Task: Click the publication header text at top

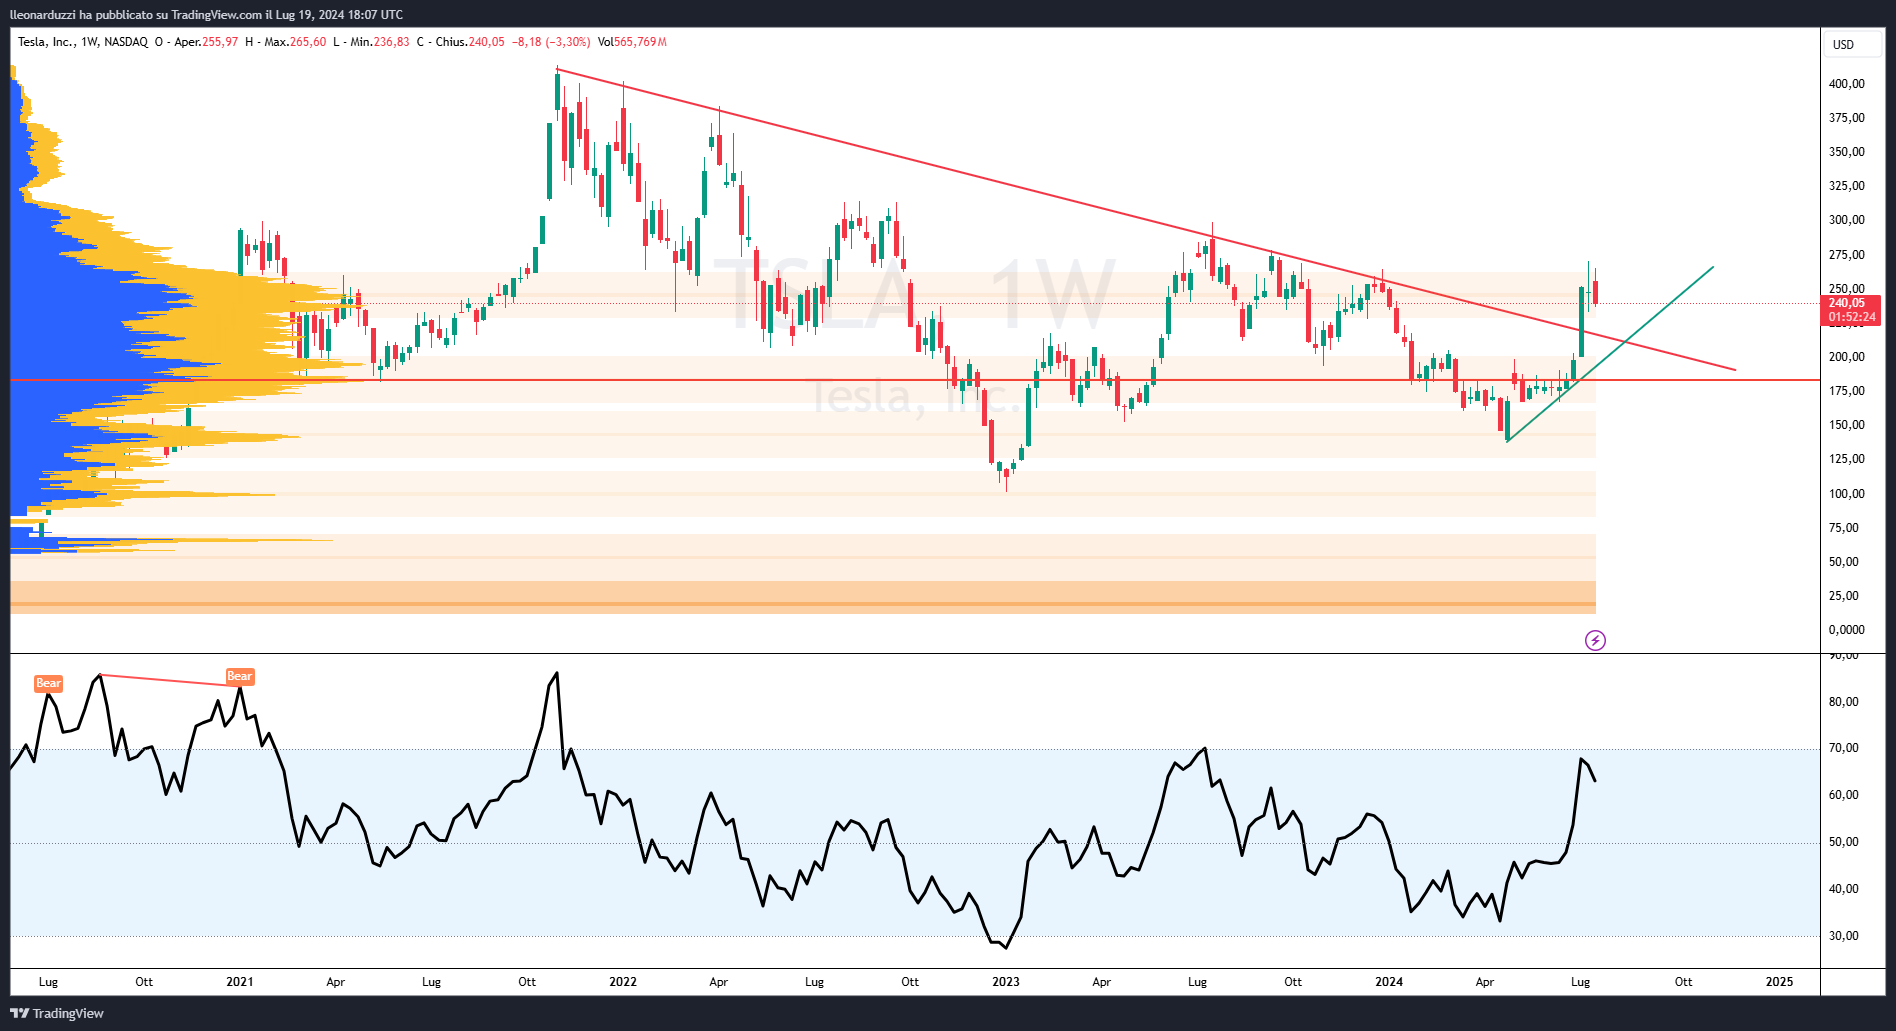Action: coord(207,14)
